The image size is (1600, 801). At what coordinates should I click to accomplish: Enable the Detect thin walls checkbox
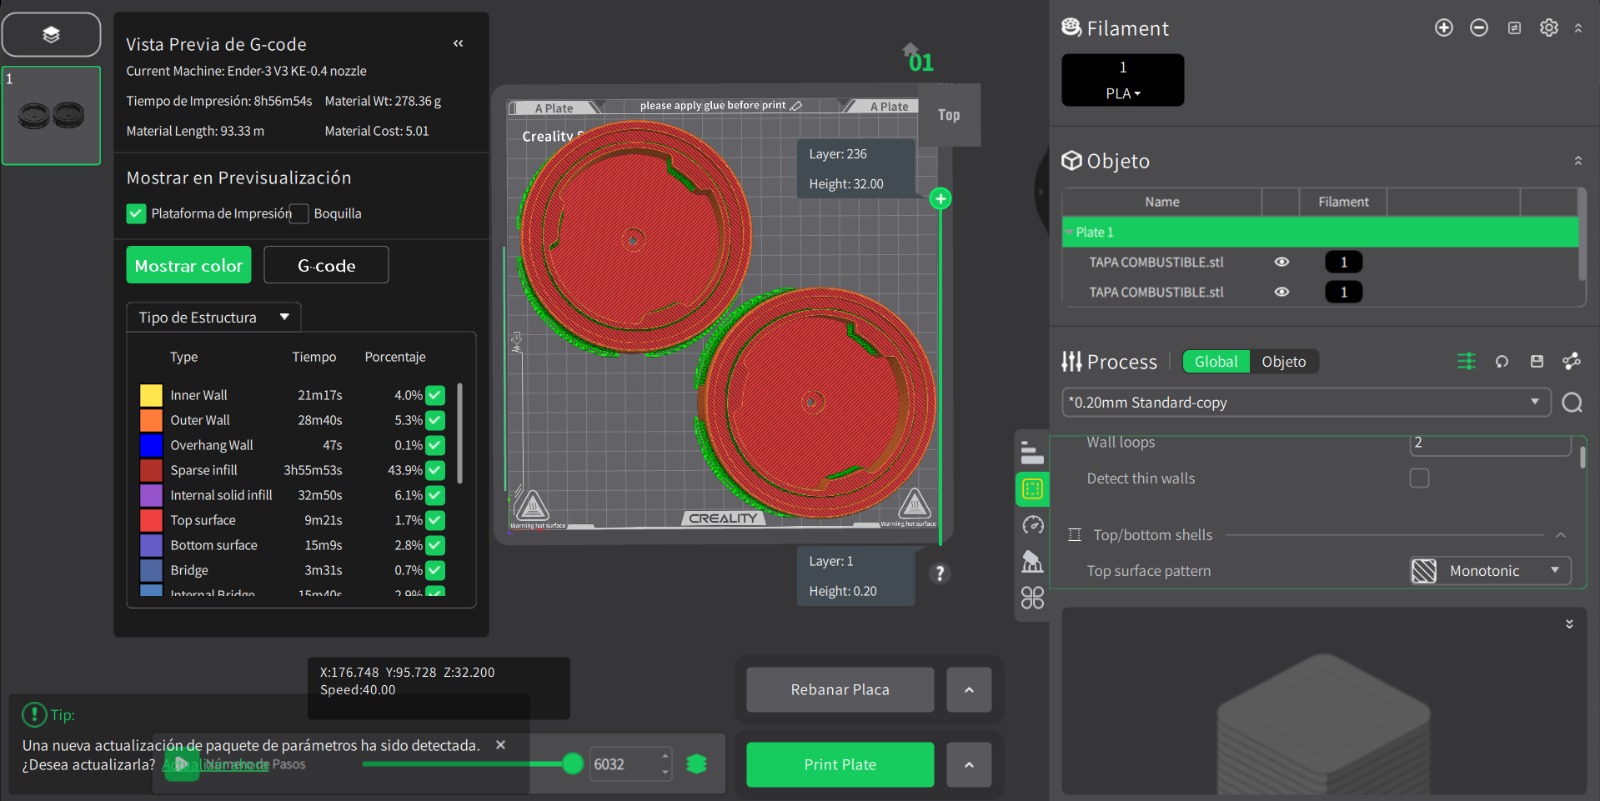(1419, 478)
